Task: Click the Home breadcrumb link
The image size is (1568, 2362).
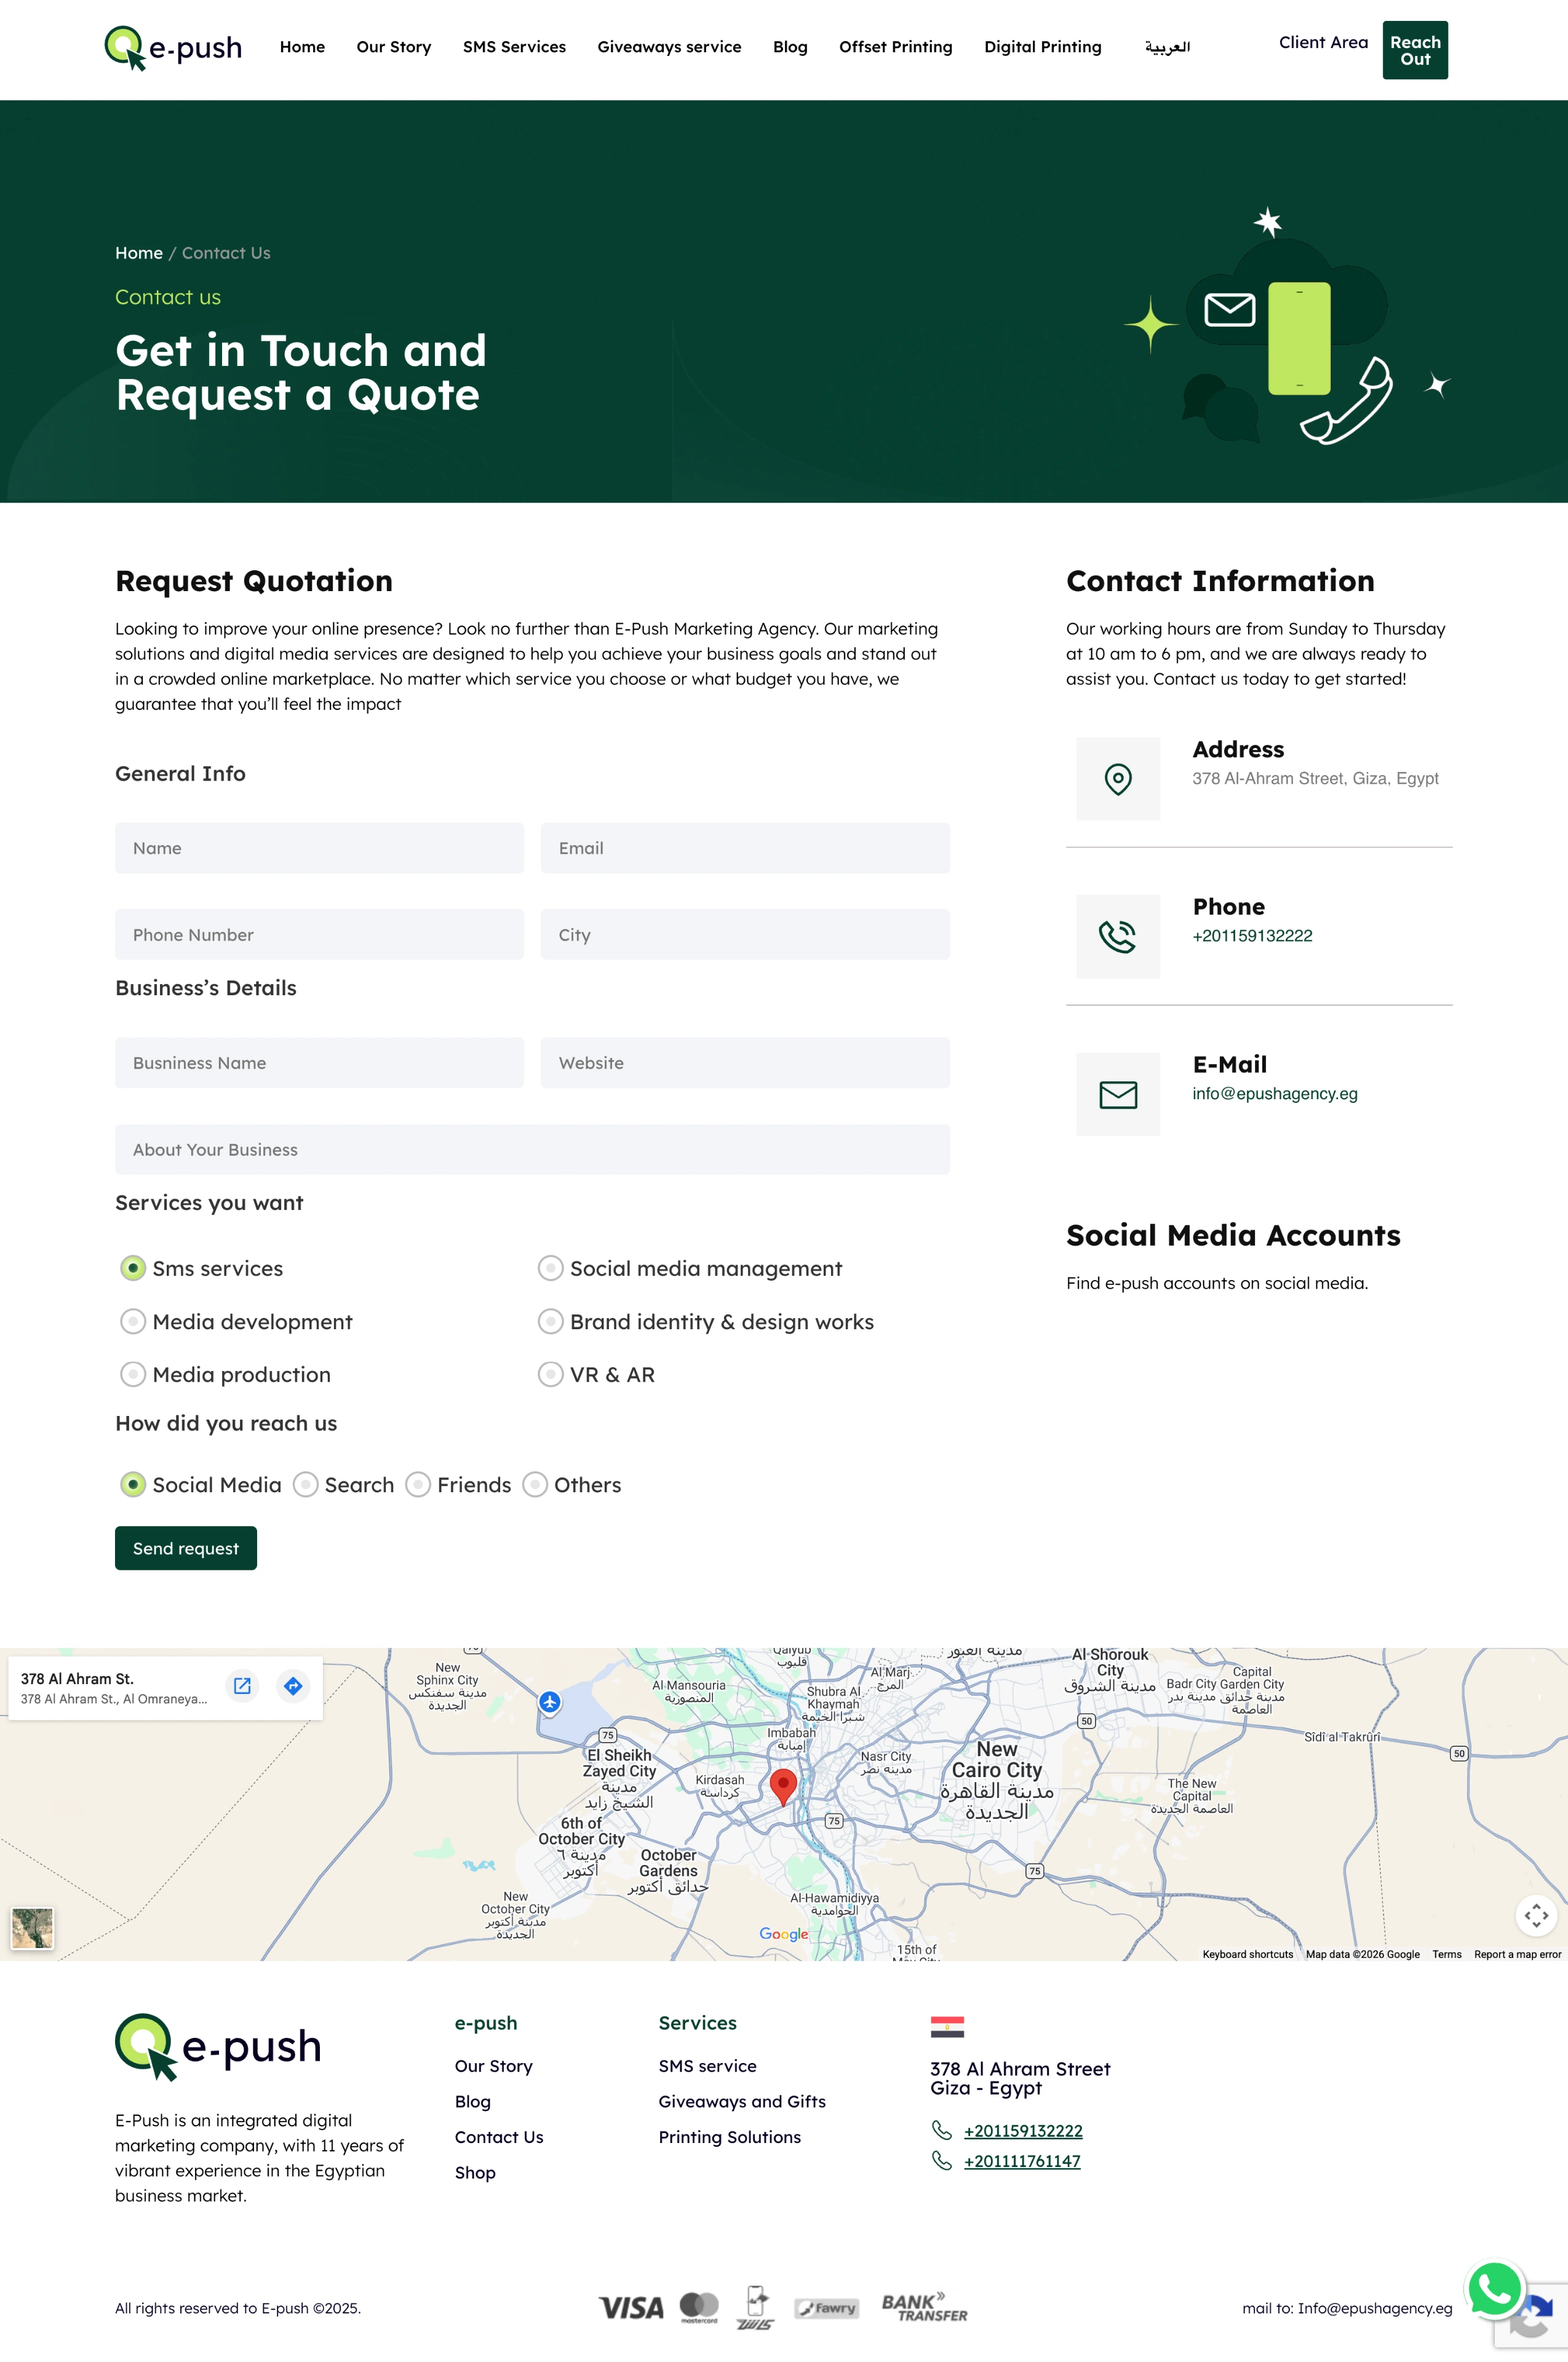Action: pos(139,253)
